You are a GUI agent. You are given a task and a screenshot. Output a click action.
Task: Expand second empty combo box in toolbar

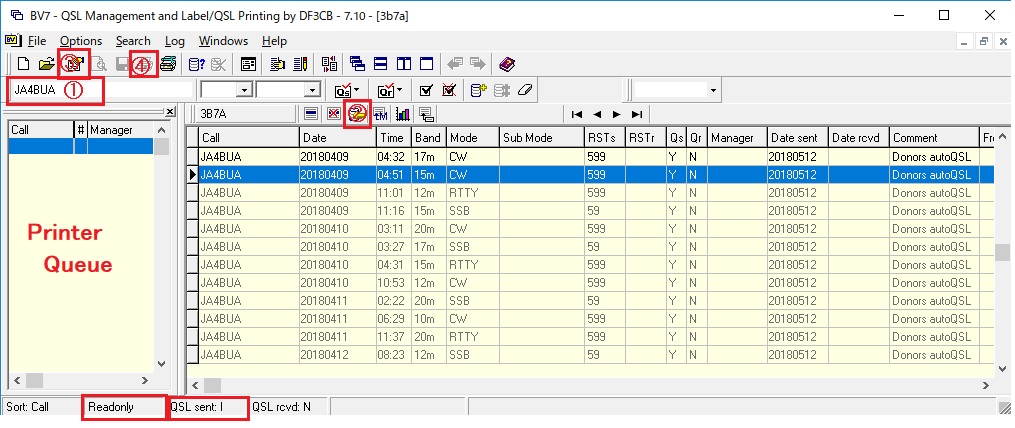313,91
